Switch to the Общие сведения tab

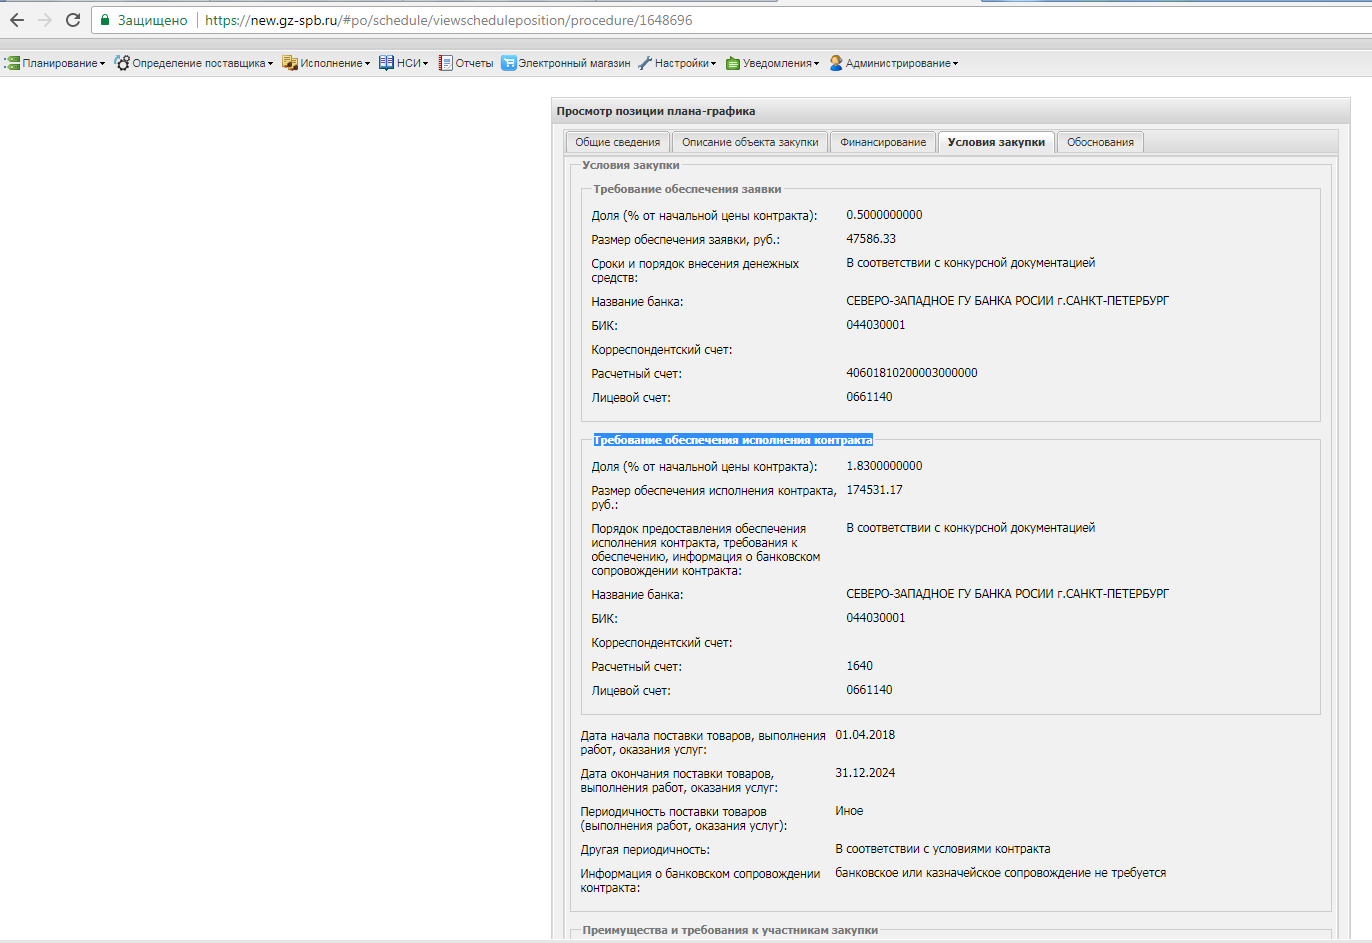tap(618, 142)
